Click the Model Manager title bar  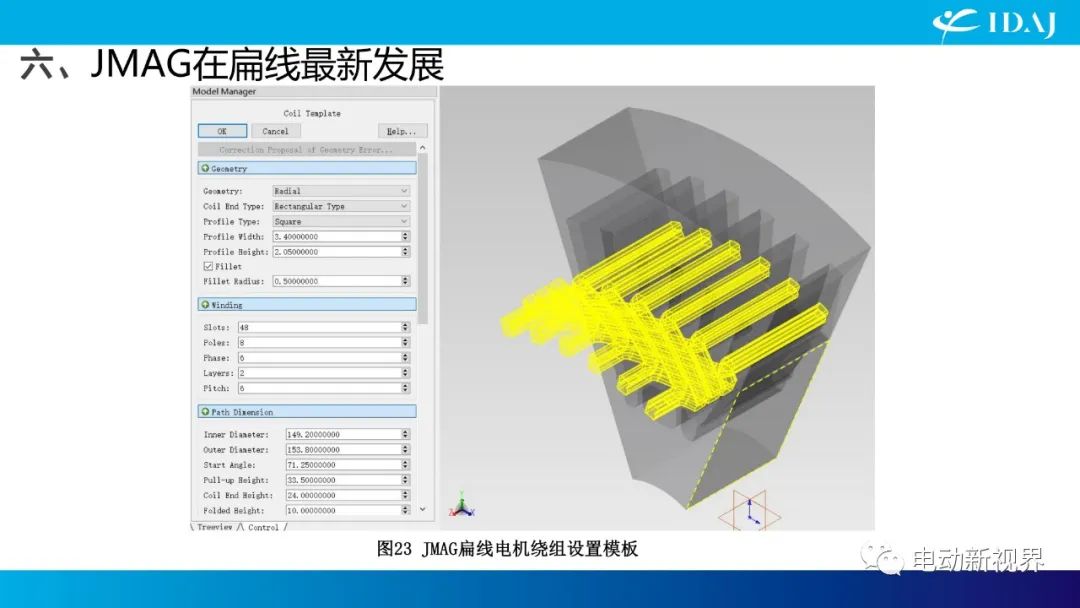pos(313,92)
